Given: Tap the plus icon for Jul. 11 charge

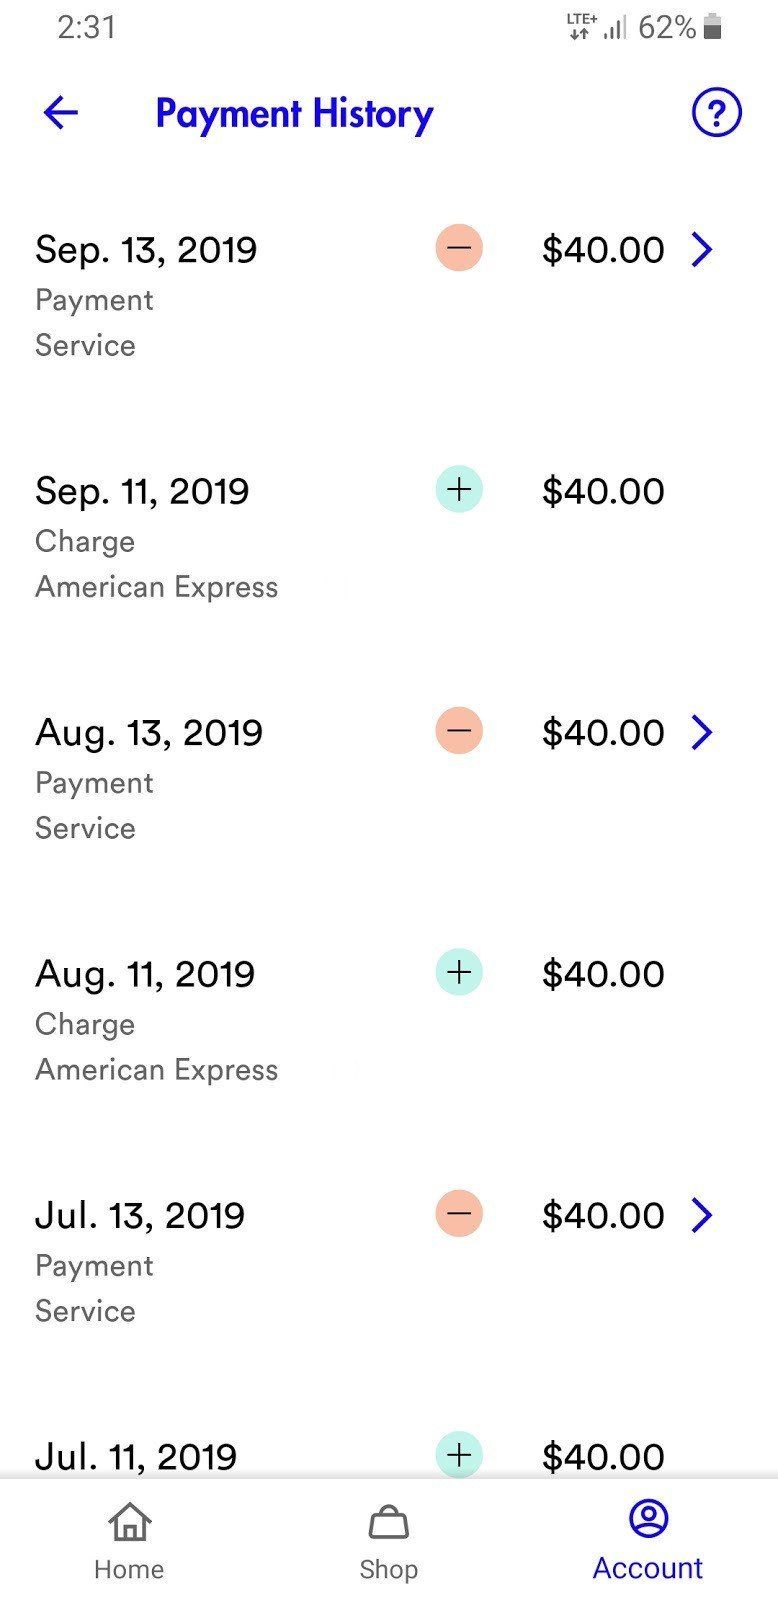Looking at the screenshot, I should (x=459, y=1454).
